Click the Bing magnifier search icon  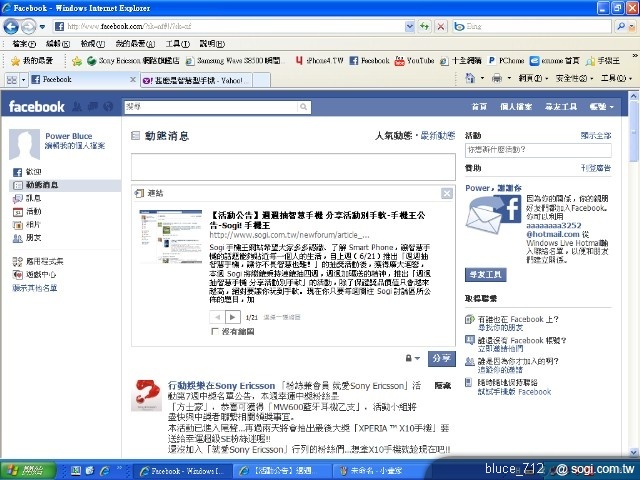pyautogui.click(x=621, y=27)
